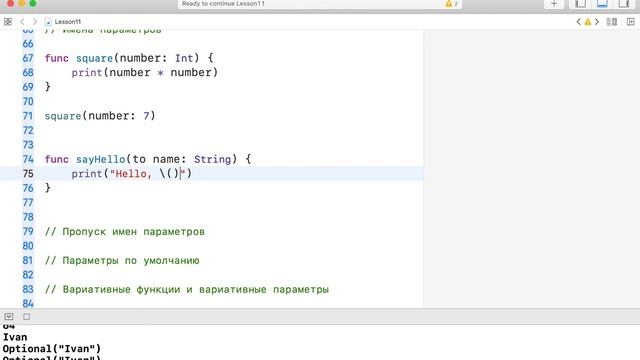Toggle the debug area panel
This screenshot has width=640, height=360.
pyautogui.click(x=602, y=4)
